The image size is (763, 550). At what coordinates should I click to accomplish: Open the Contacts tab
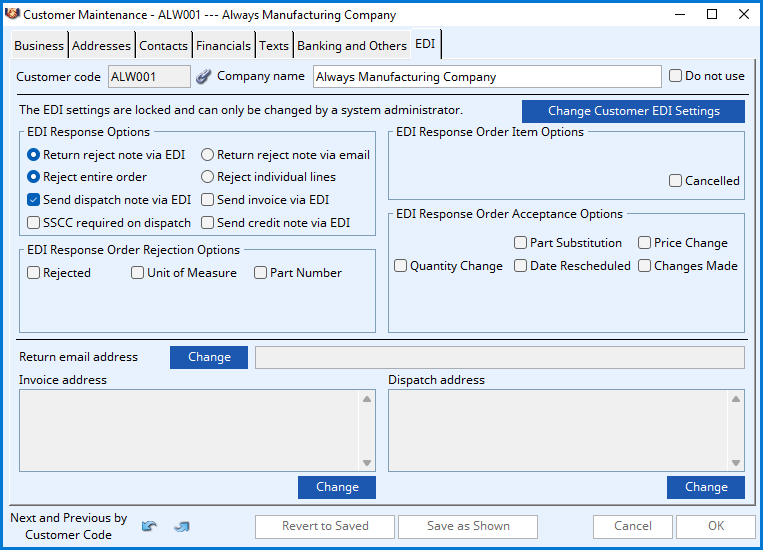[x=164, y=46]
